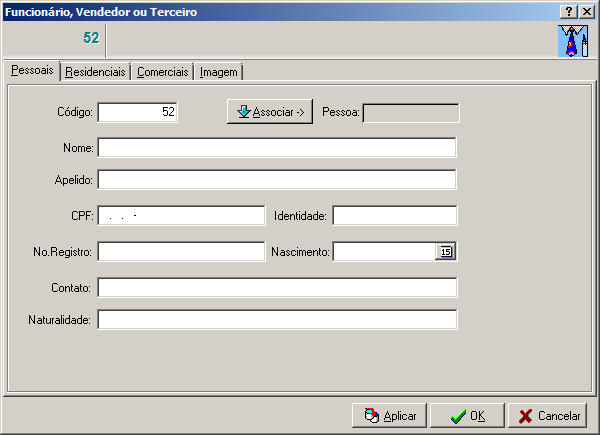The width and height of the screenshot is (600, 435).
Task: Open the Nascimento calendar date picker
Action: tap(446, 252)
